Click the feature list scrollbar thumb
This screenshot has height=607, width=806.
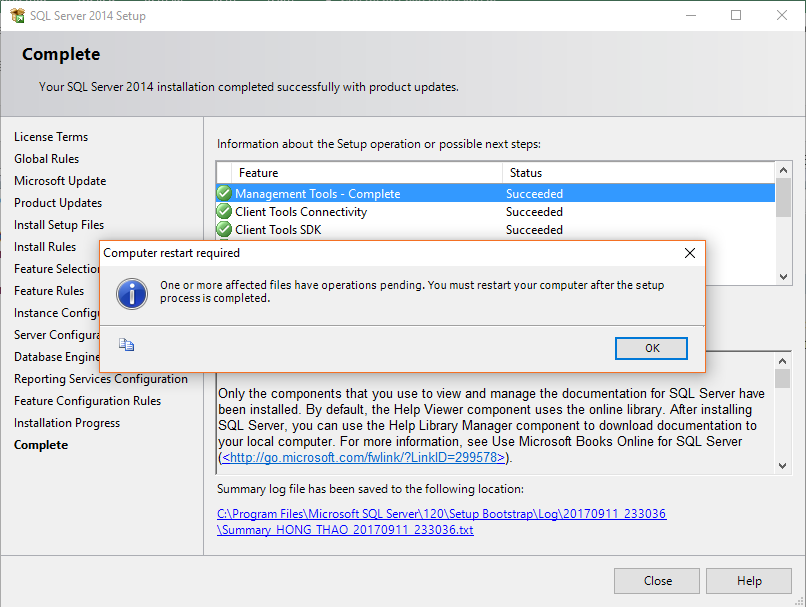783,197
